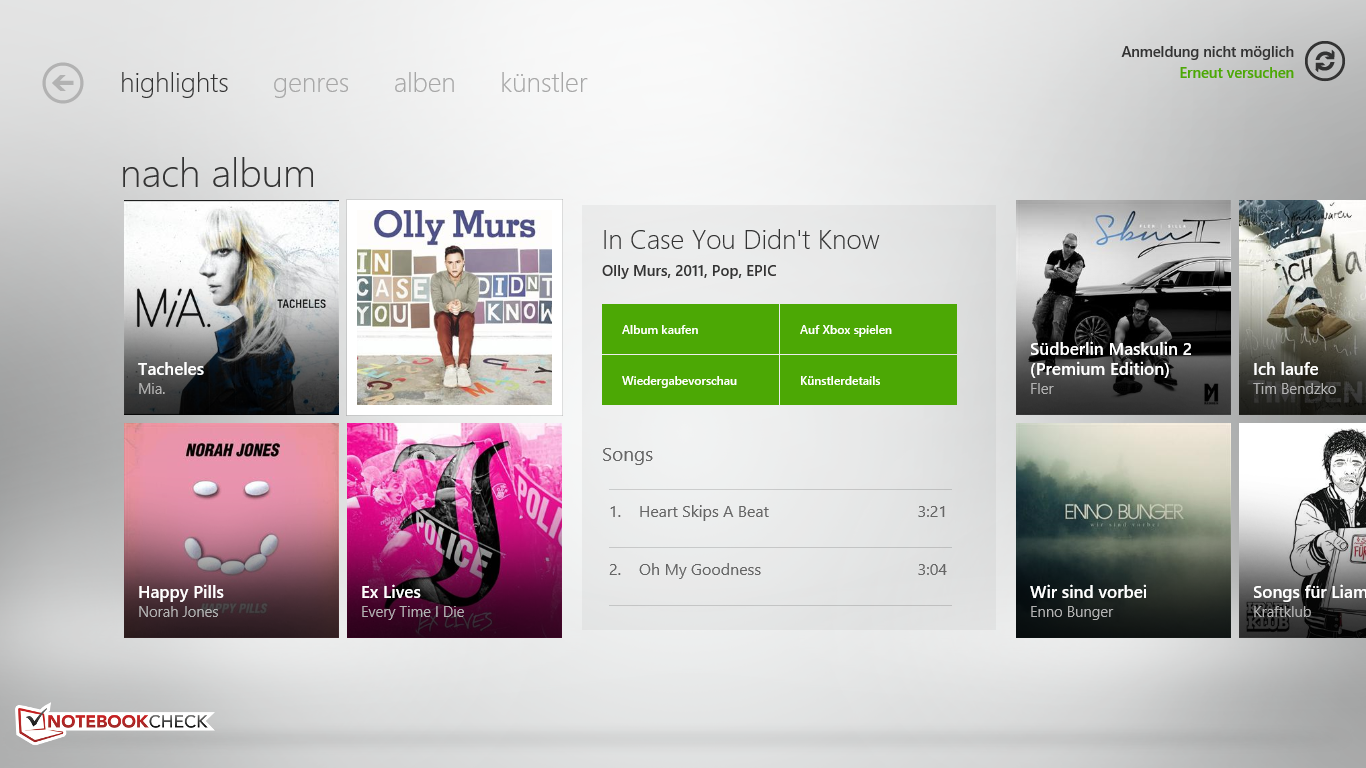This screenshot has width=1366, height=768.
Task: Click the back arrow icon
Action: [63, 83]
